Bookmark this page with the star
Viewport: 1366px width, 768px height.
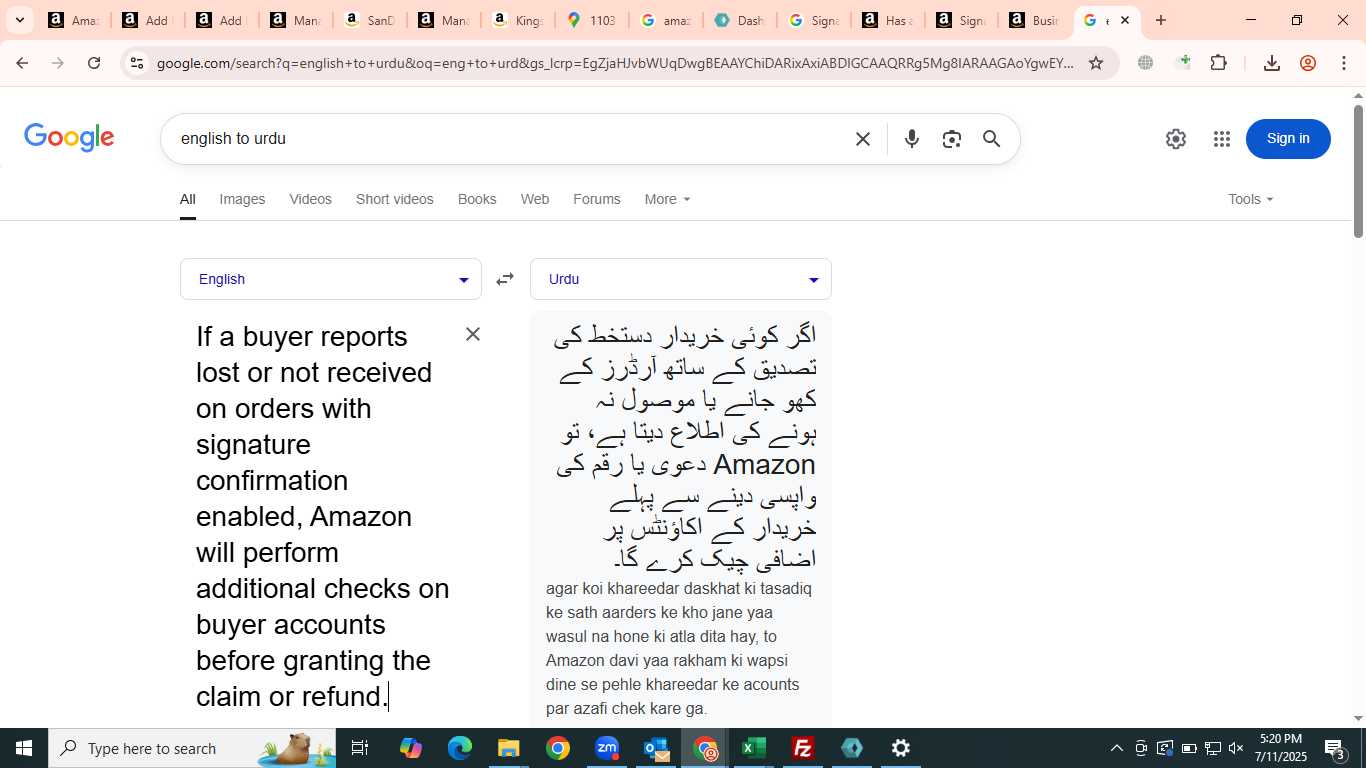pyautogui.click(x=1096, y=63)
